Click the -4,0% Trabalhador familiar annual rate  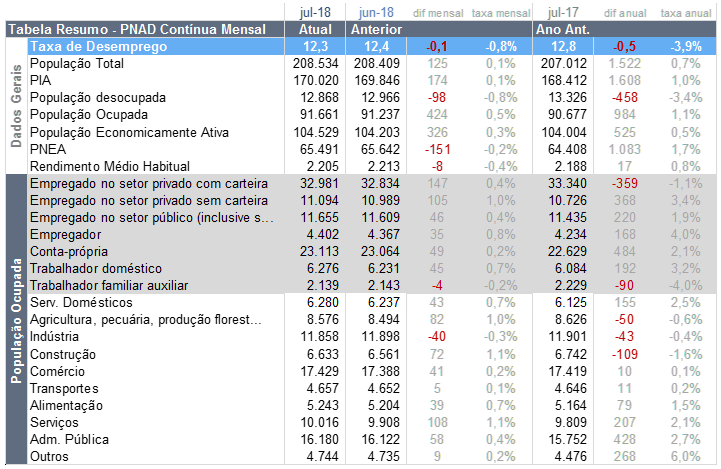tap(686, 286)
